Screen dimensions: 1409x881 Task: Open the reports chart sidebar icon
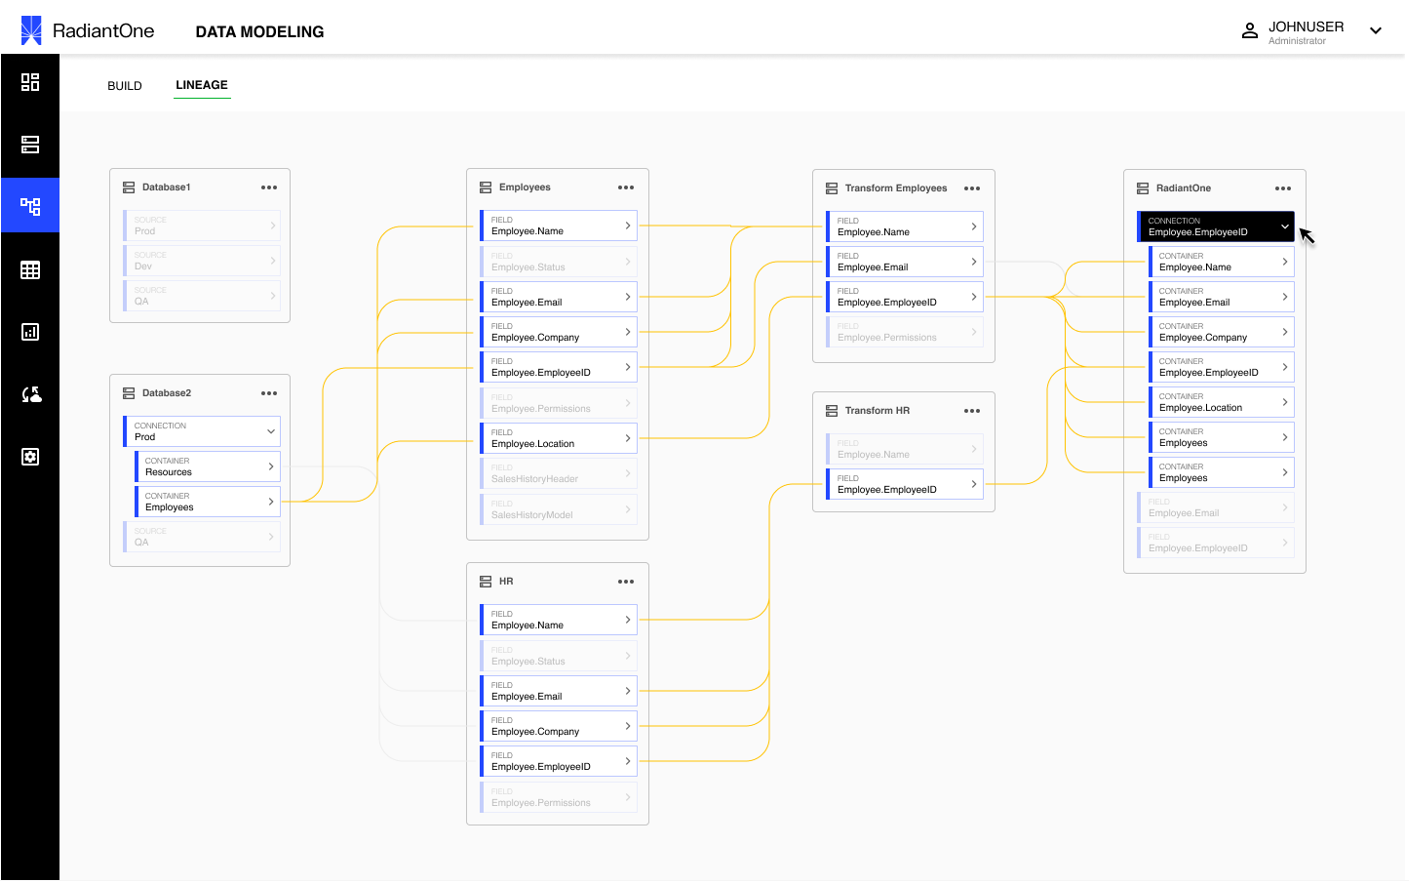(30, 332)
